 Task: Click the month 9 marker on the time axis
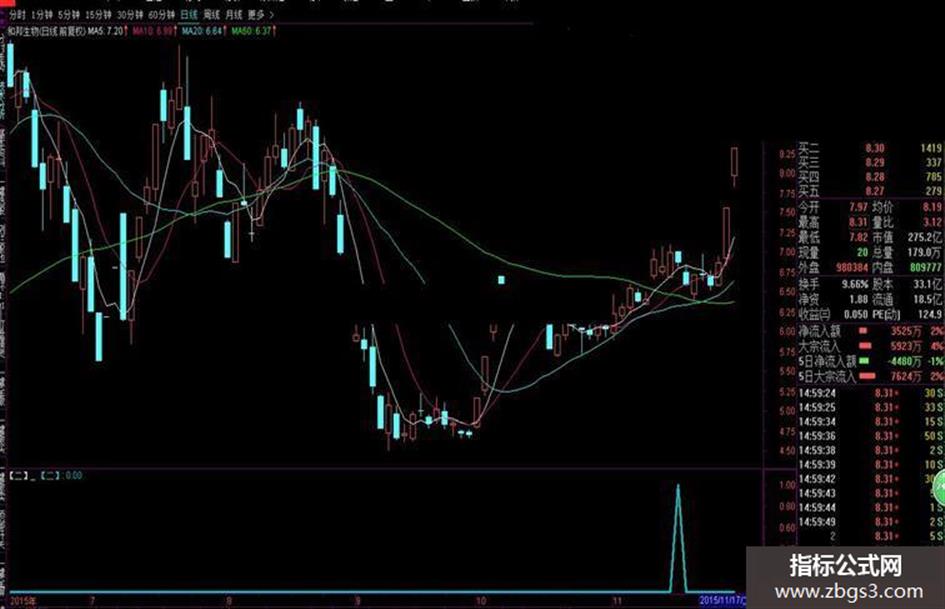(357, 601)
